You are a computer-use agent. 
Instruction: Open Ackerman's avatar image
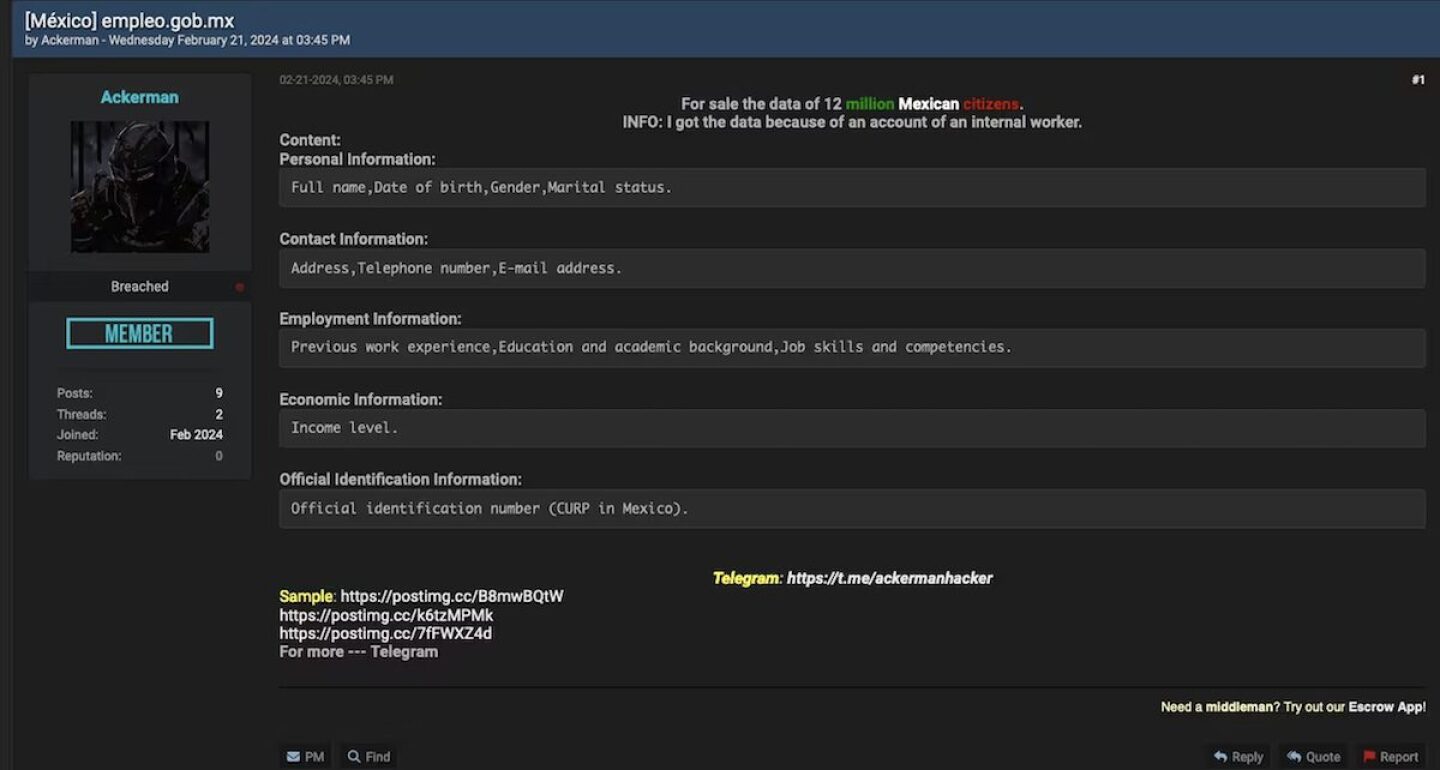click(139, 187)
